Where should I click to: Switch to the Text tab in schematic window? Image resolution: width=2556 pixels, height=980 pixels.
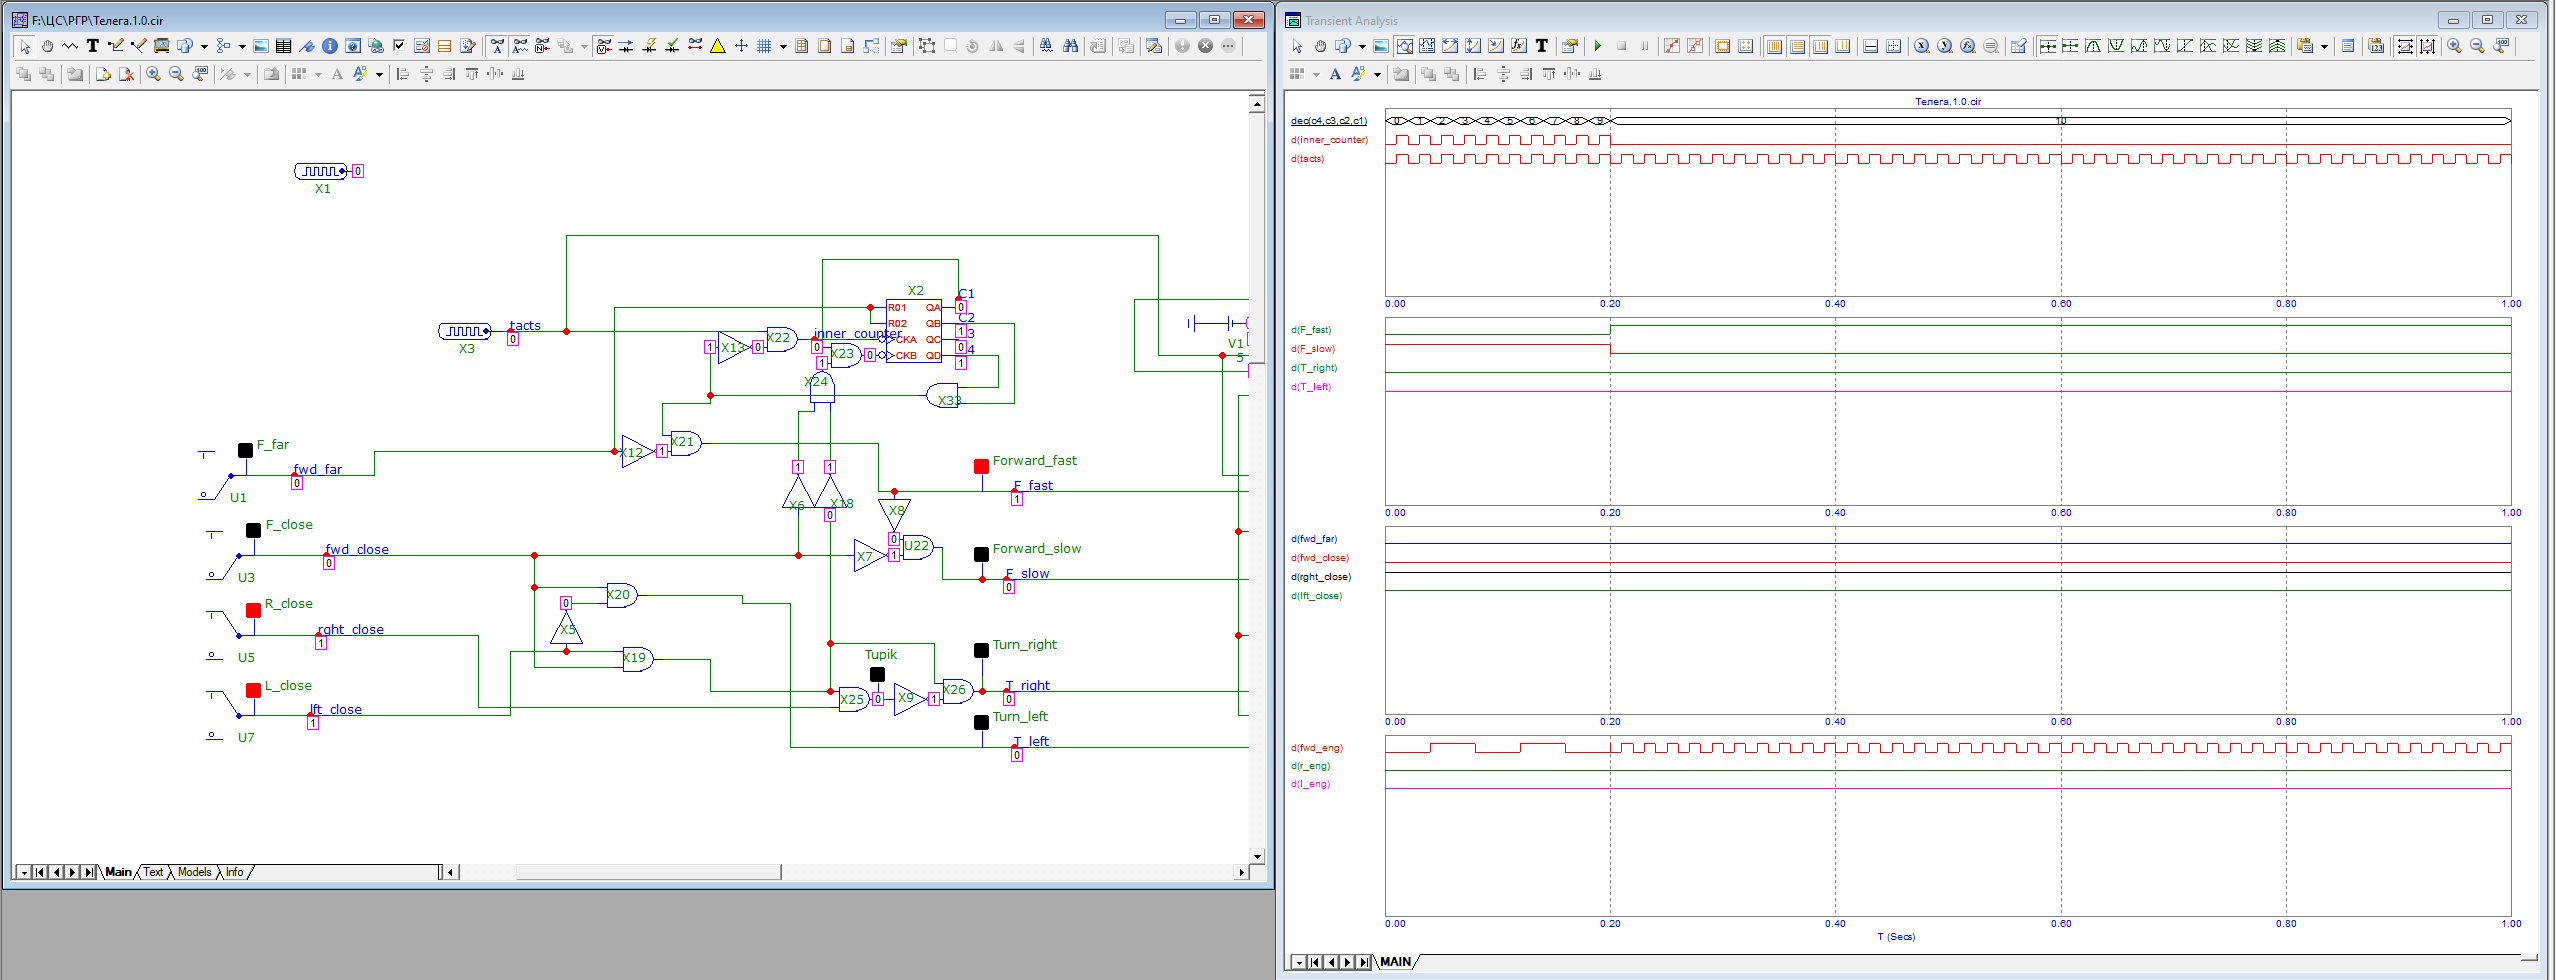point(153,872)
